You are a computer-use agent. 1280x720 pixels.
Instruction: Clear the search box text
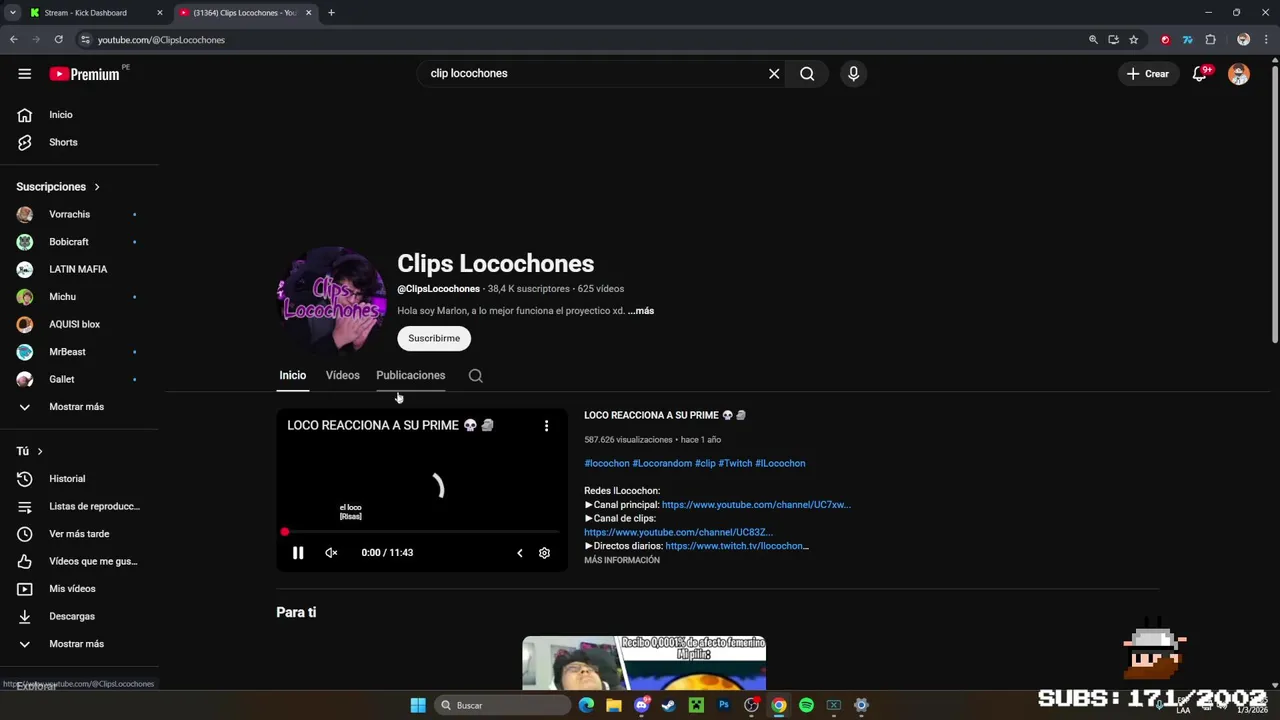click(x=774, y=73)
